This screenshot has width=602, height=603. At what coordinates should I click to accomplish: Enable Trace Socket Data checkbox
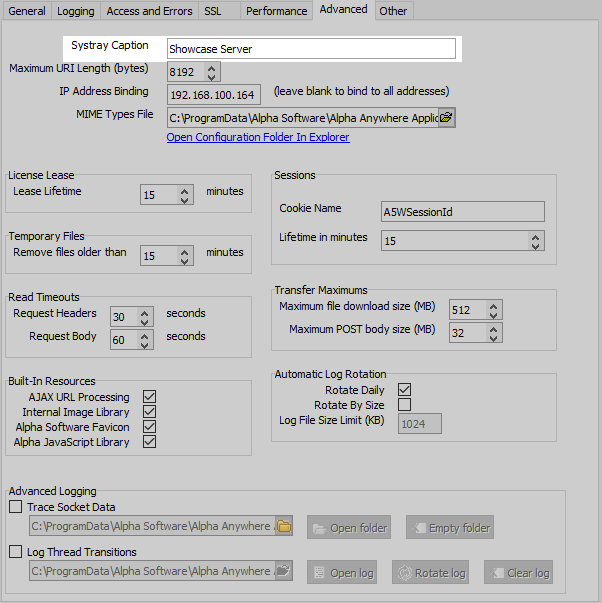click(x=15, y=506)
